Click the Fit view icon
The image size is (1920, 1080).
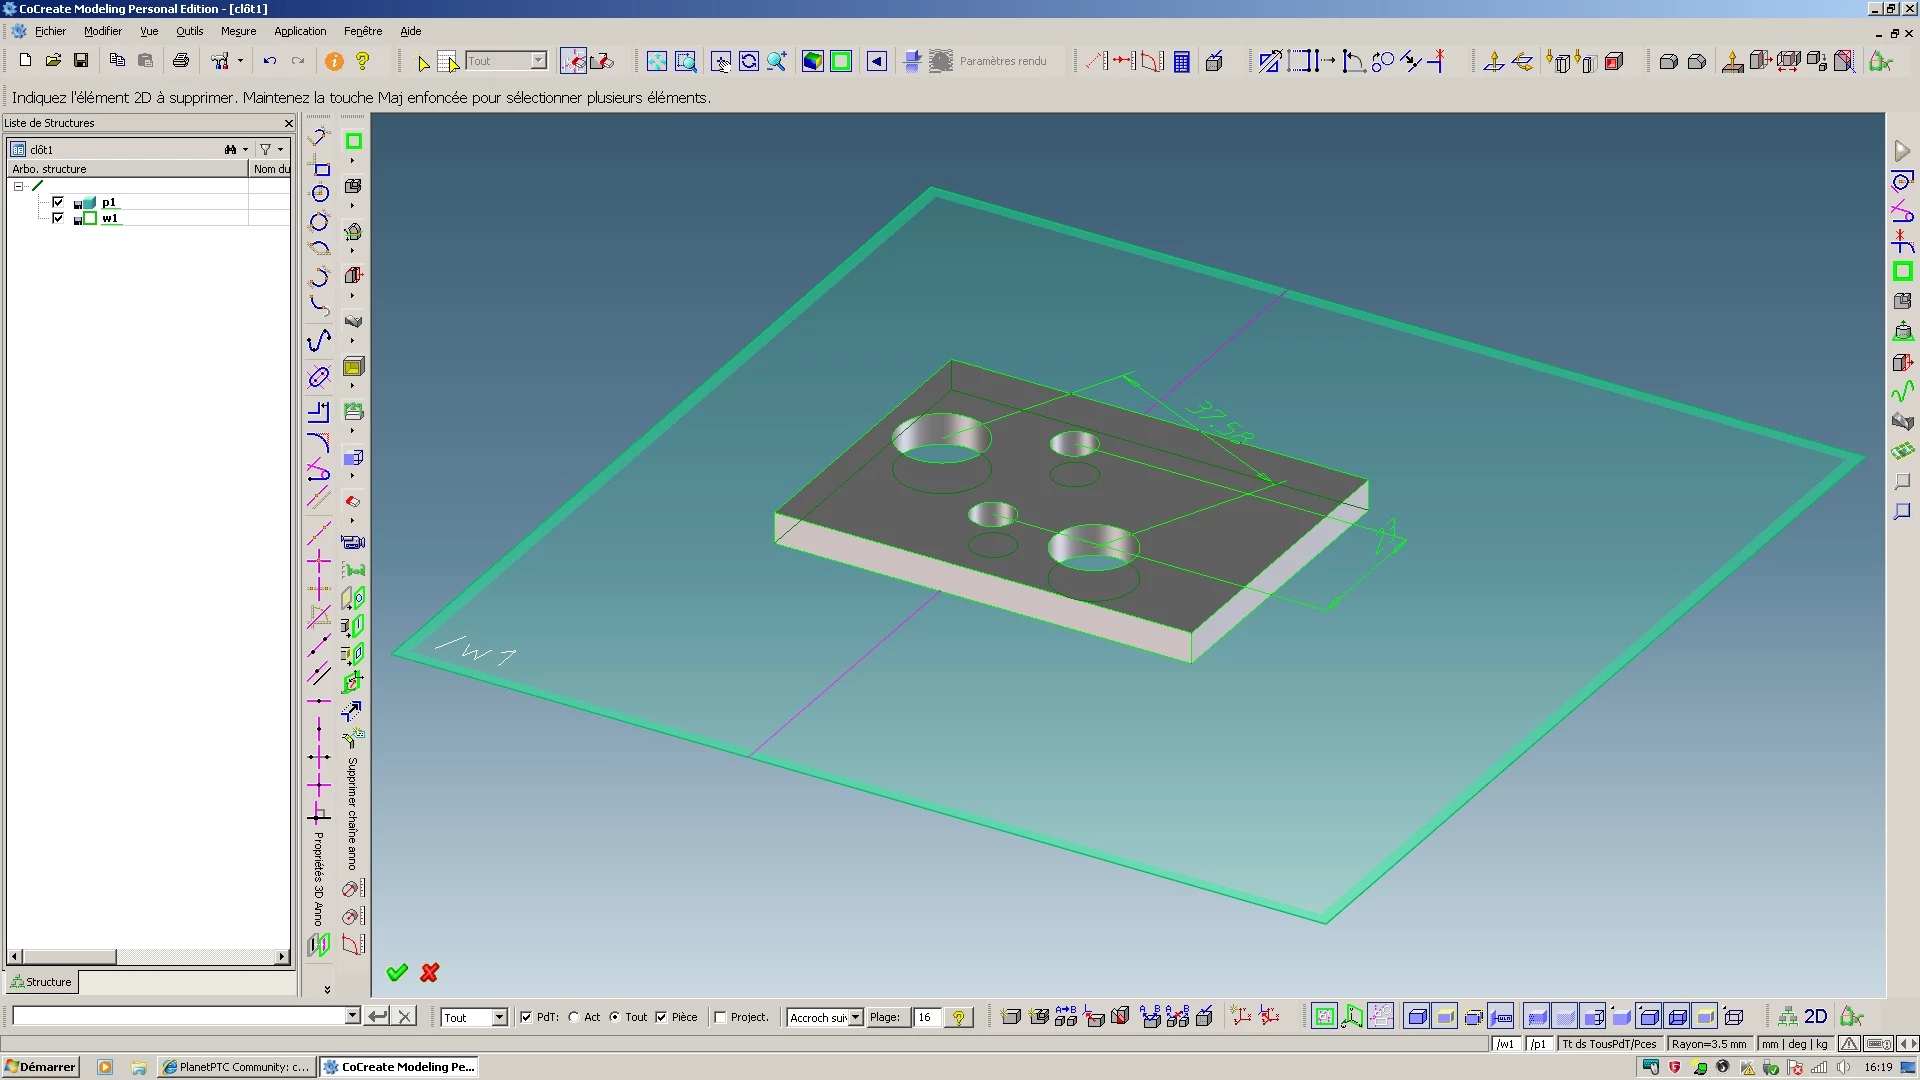657,62
